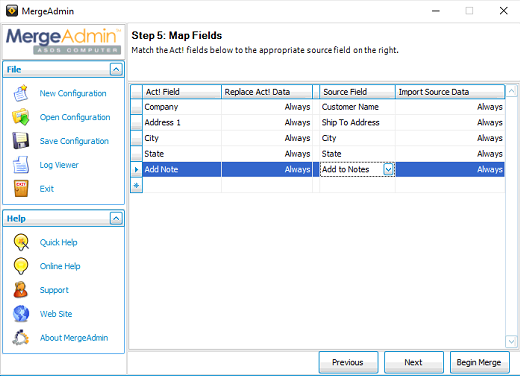Open the Online Help link
The height and width of the screenshot is (376, 520).
[60, 266]
